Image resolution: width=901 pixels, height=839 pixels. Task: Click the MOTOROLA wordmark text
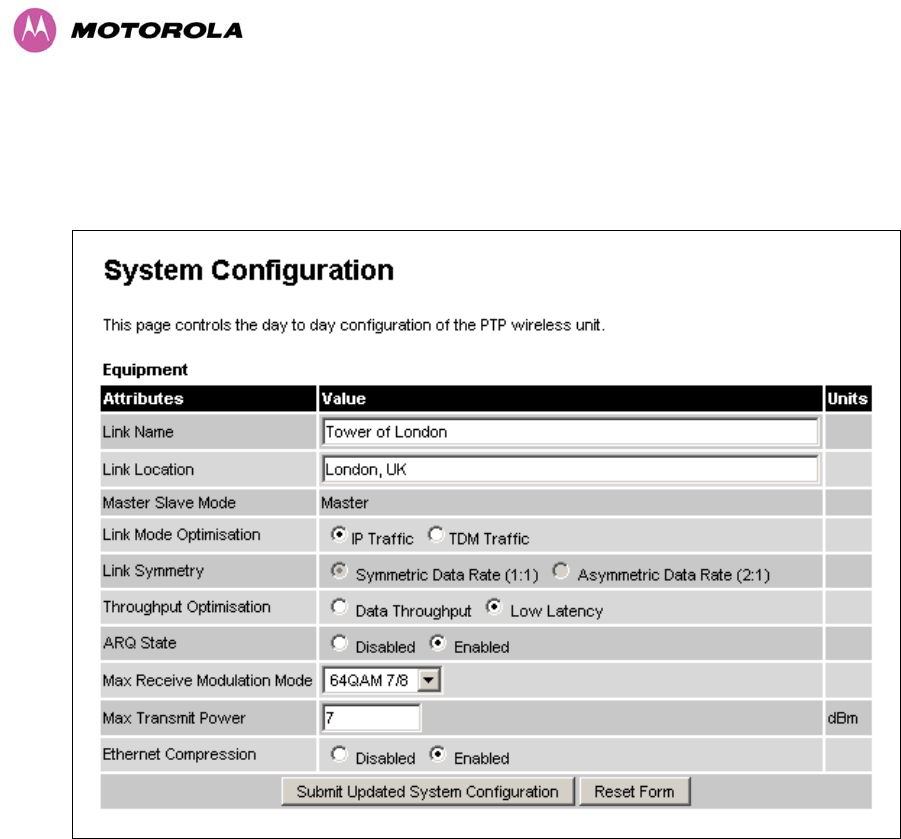tap(157, 30)
